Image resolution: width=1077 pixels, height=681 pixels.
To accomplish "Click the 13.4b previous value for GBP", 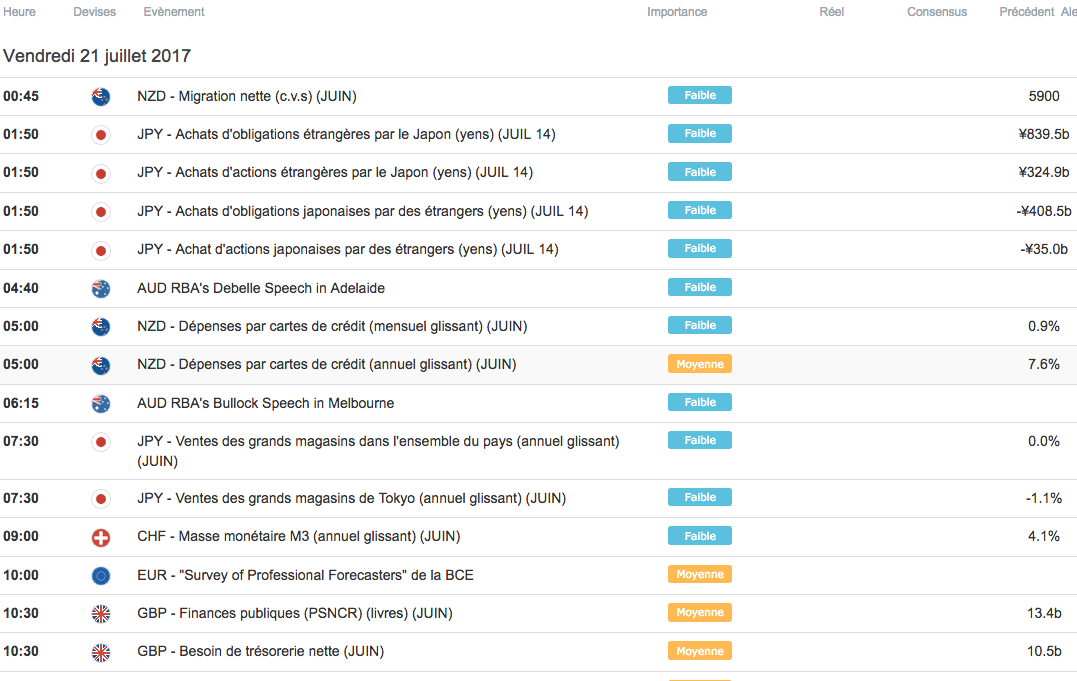I will point(1044,613).
